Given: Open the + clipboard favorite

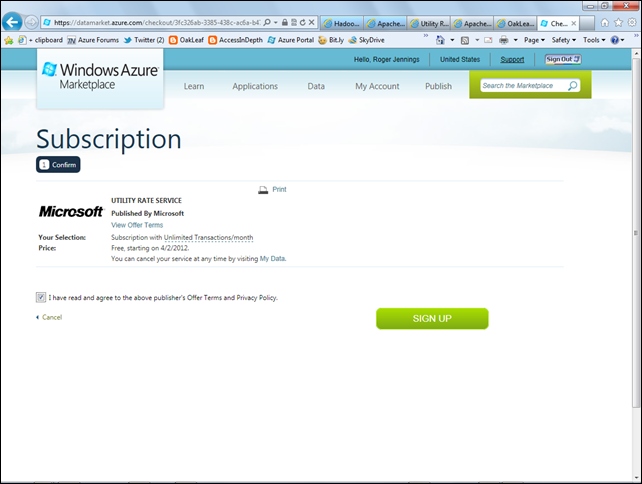Looking at the screenshot, I should [x=41, y=40].
